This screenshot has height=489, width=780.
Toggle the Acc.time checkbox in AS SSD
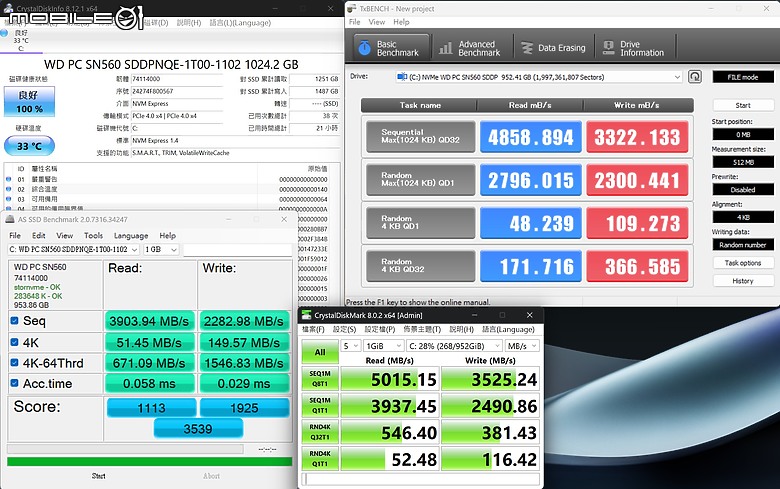[x=14, y=383]
